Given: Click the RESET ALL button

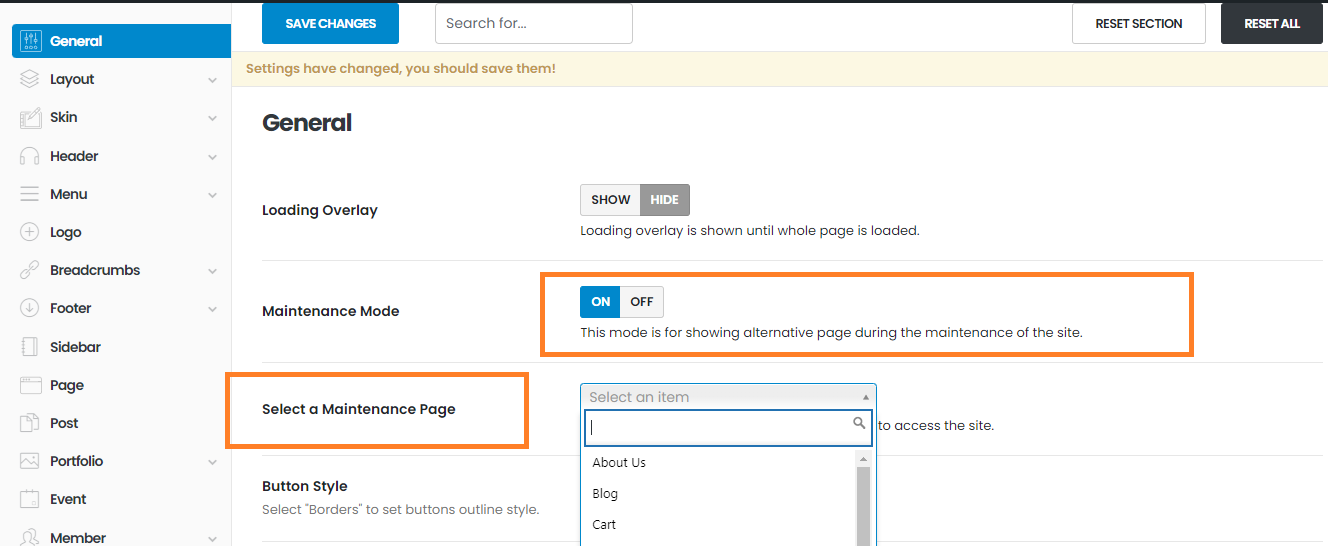Looking at the screenshot, I should click(x=1272, y=24).
